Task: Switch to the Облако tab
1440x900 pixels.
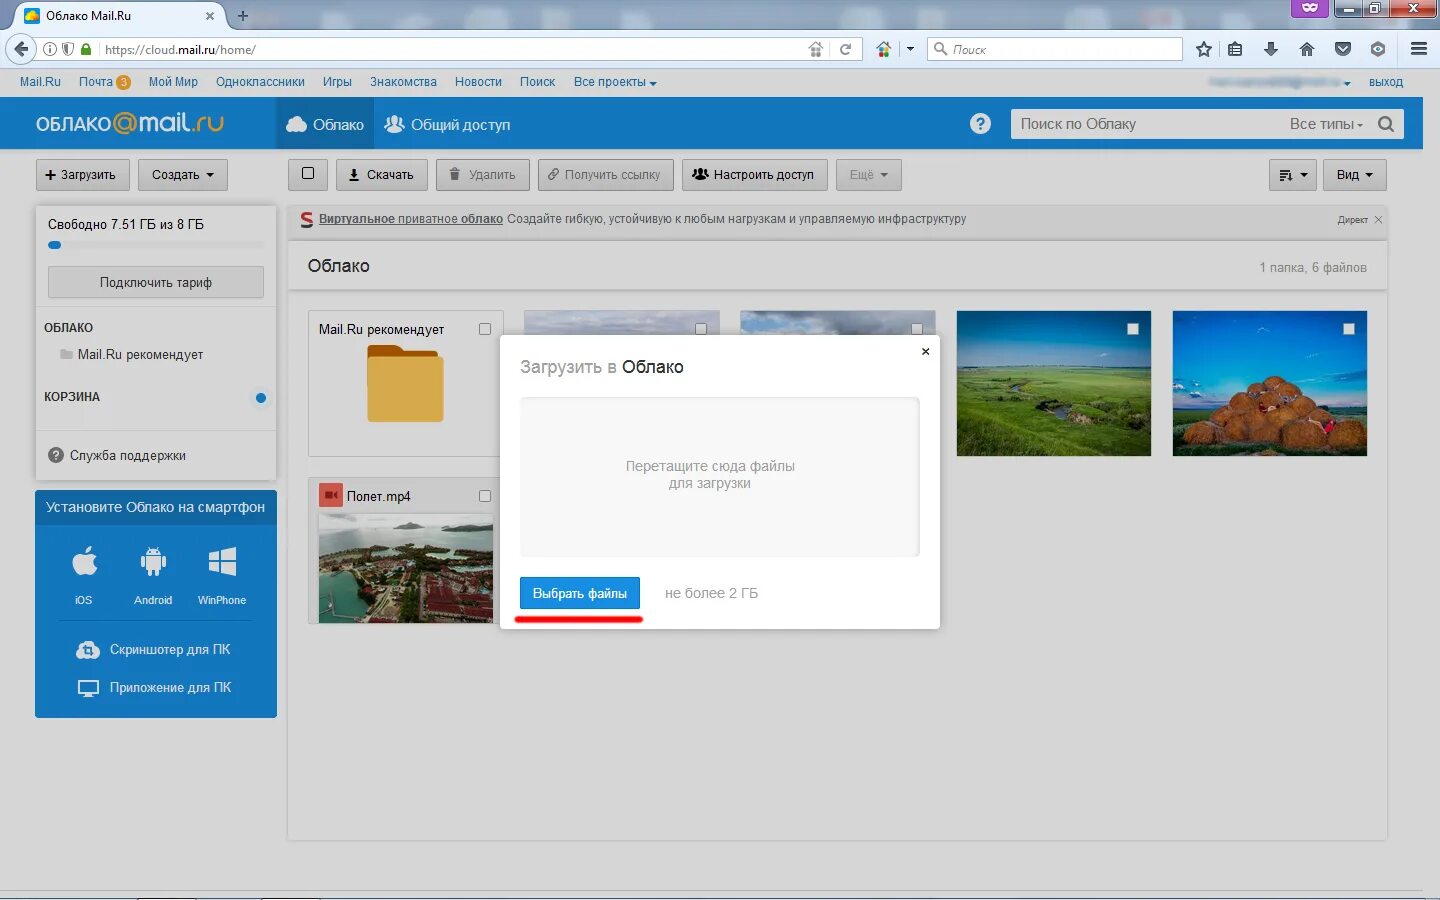Action: click(325, 124)
